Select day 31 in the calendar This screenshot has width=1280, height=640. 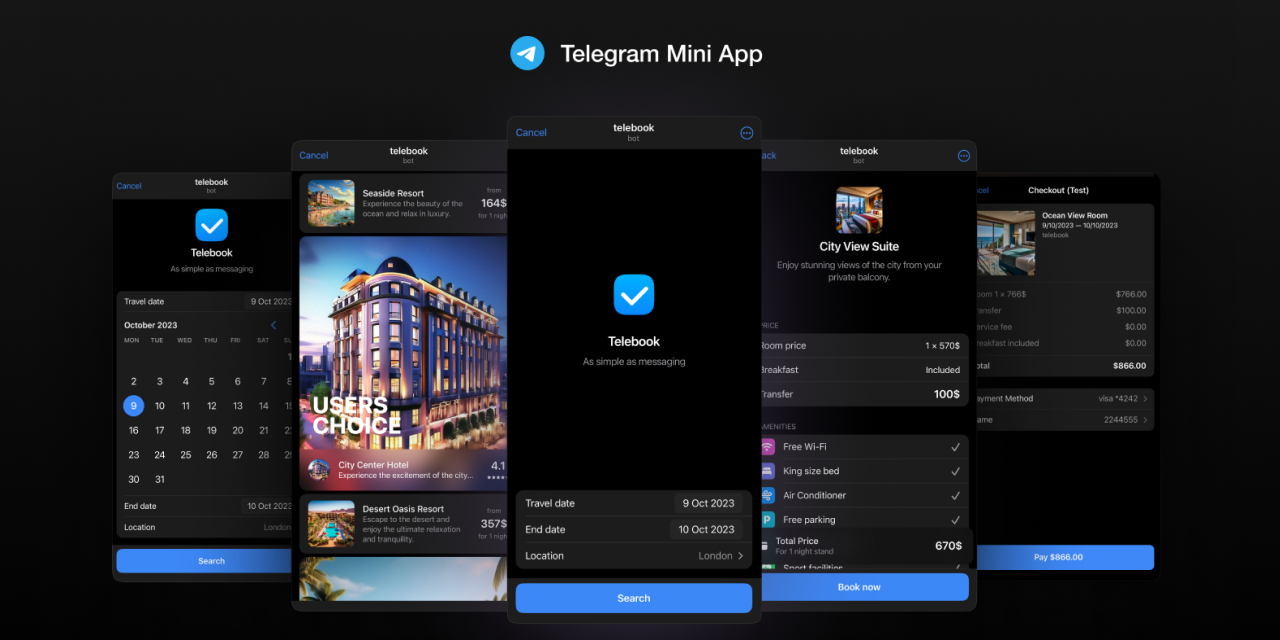click(159, 480)
